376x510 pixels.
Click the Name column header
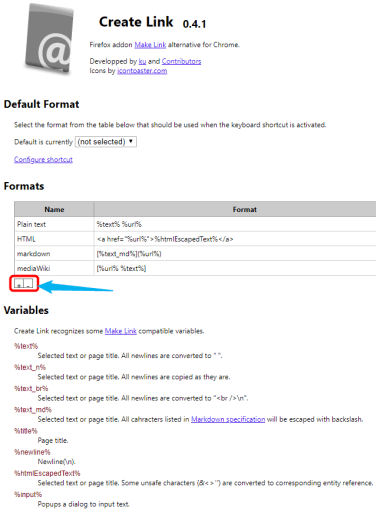tap(54, 209)
